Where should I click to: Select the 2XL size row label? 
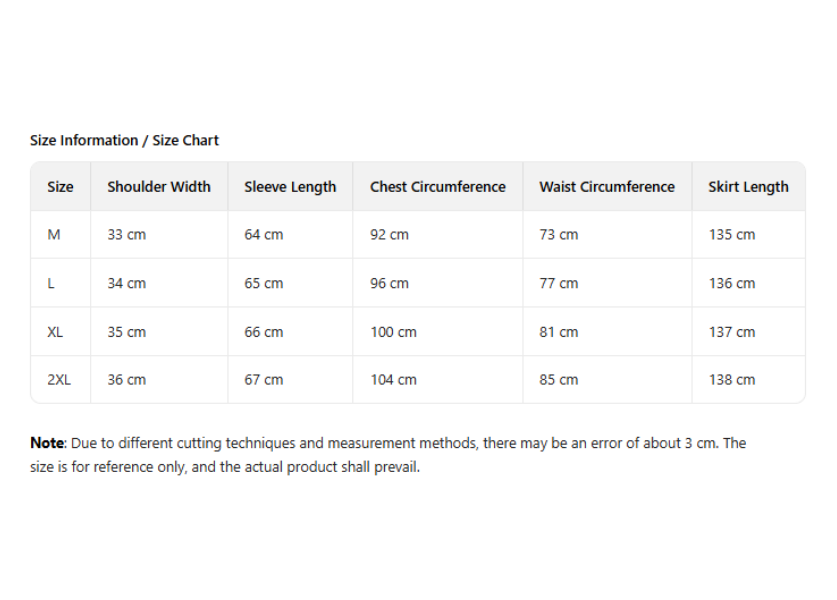[59, 380]
